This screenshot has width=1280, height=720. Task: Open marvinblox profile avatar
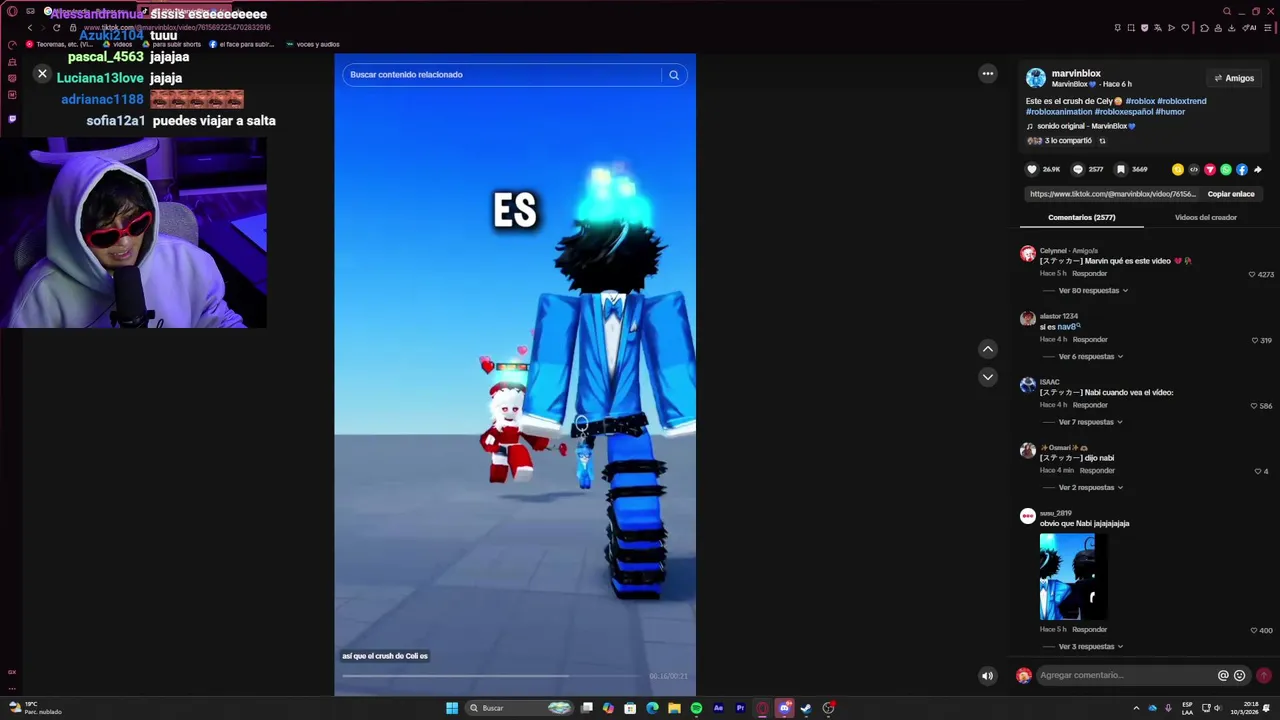coord(1036,78)
